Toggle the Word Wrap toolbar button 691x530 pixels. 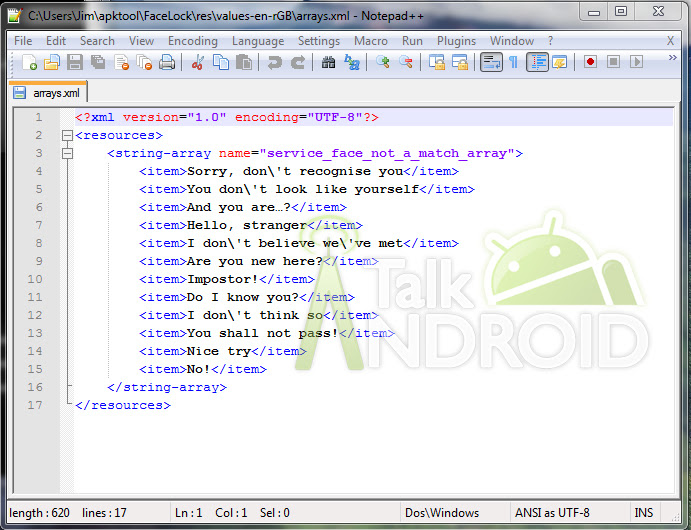coord(491,62)
